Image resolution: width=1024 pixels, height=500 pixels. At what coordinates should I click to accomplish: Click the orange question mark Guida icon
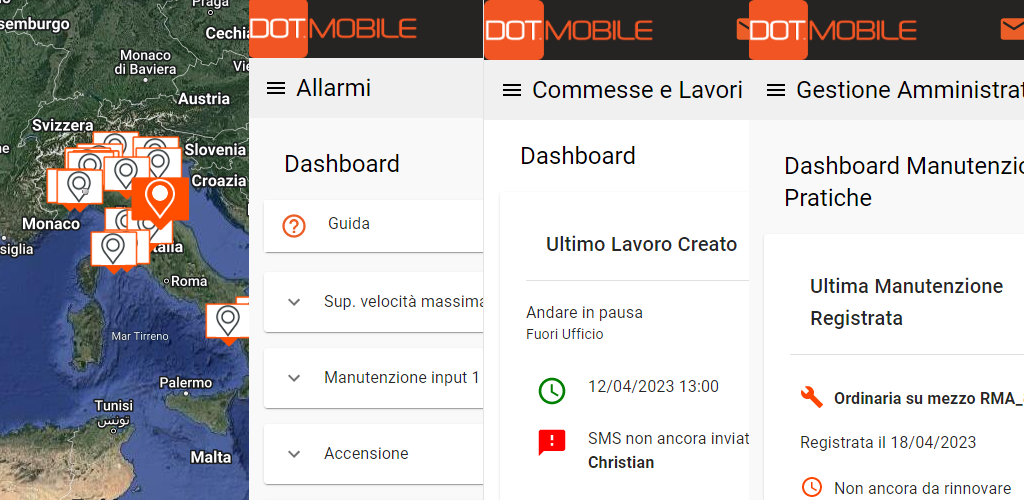[294, 226]
